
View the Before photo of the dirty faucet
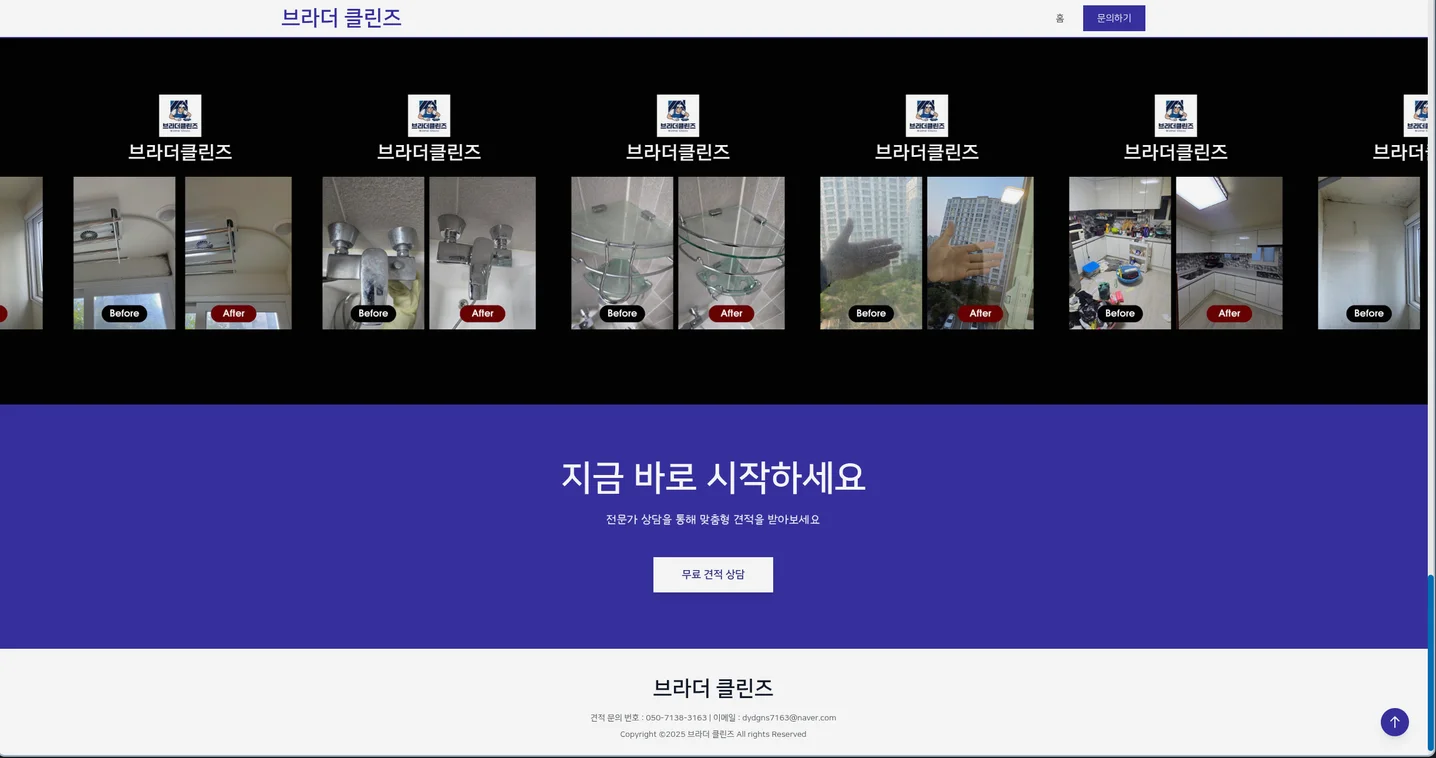372,252
